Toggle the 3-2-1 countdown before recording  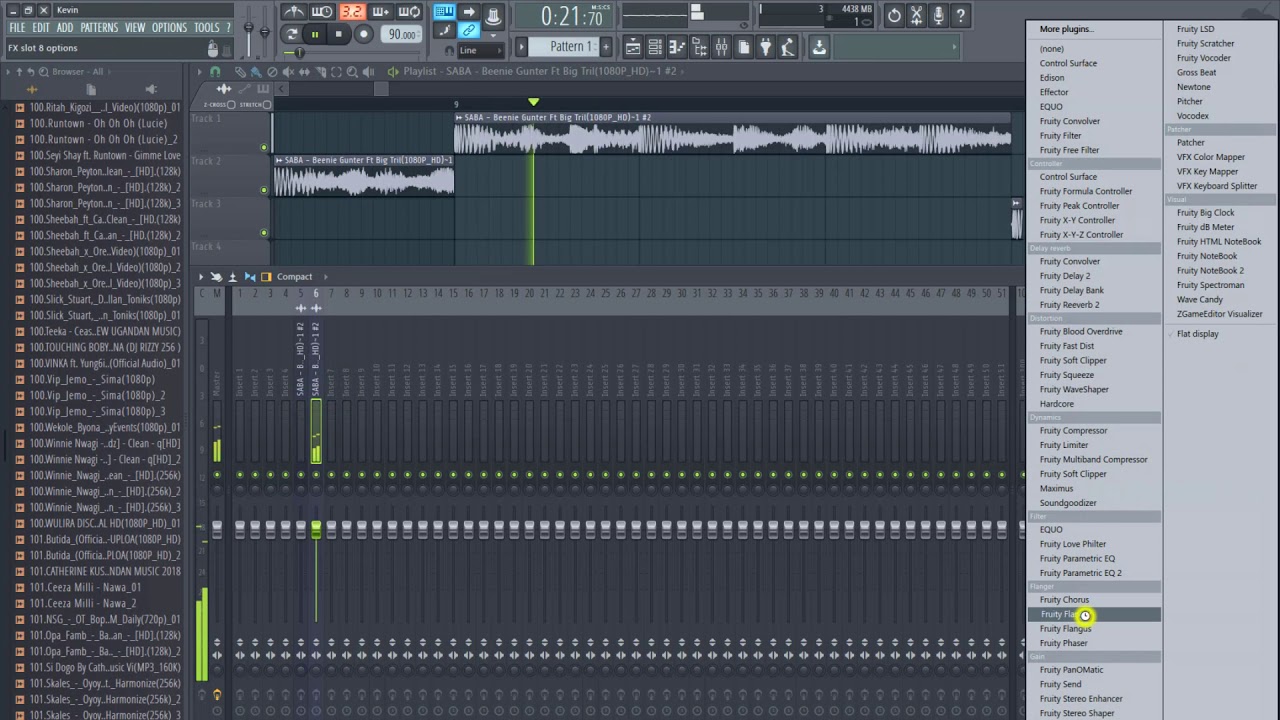point(352,12)
